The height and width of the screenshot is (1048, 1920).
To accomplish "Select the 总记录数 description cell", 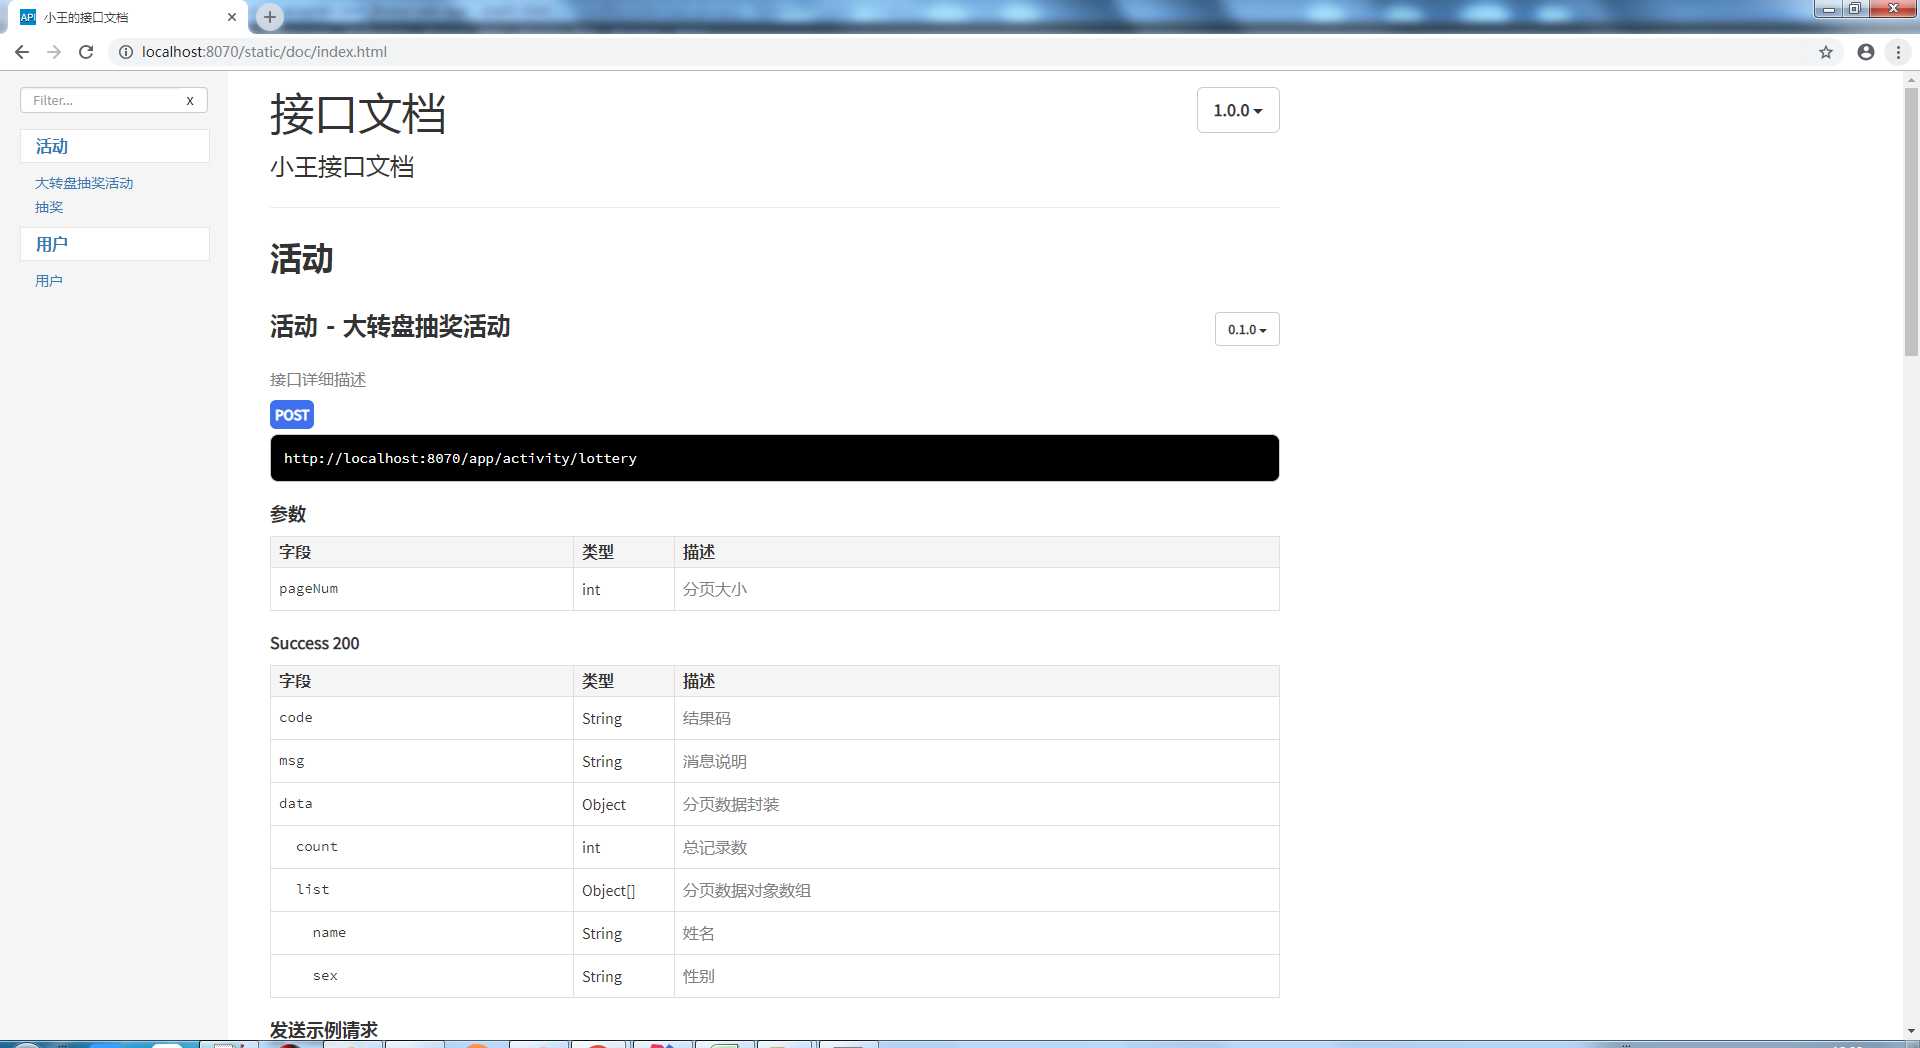I will (976, 847).
